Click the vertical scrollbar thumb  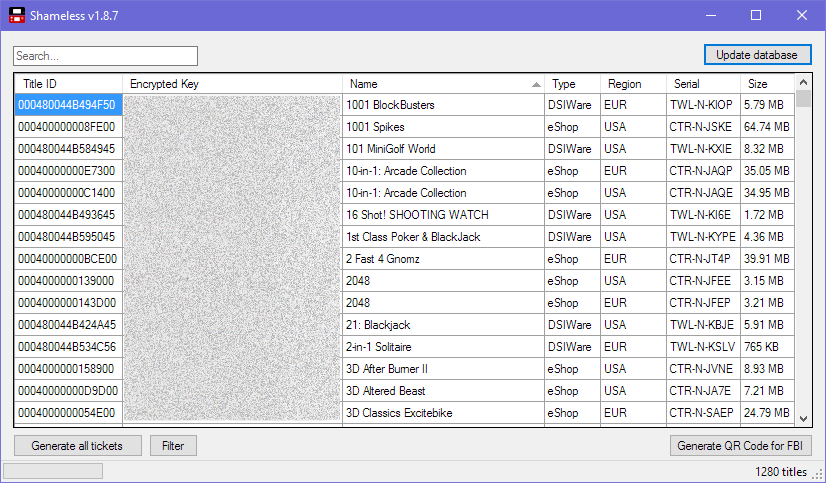click(803, 98)
